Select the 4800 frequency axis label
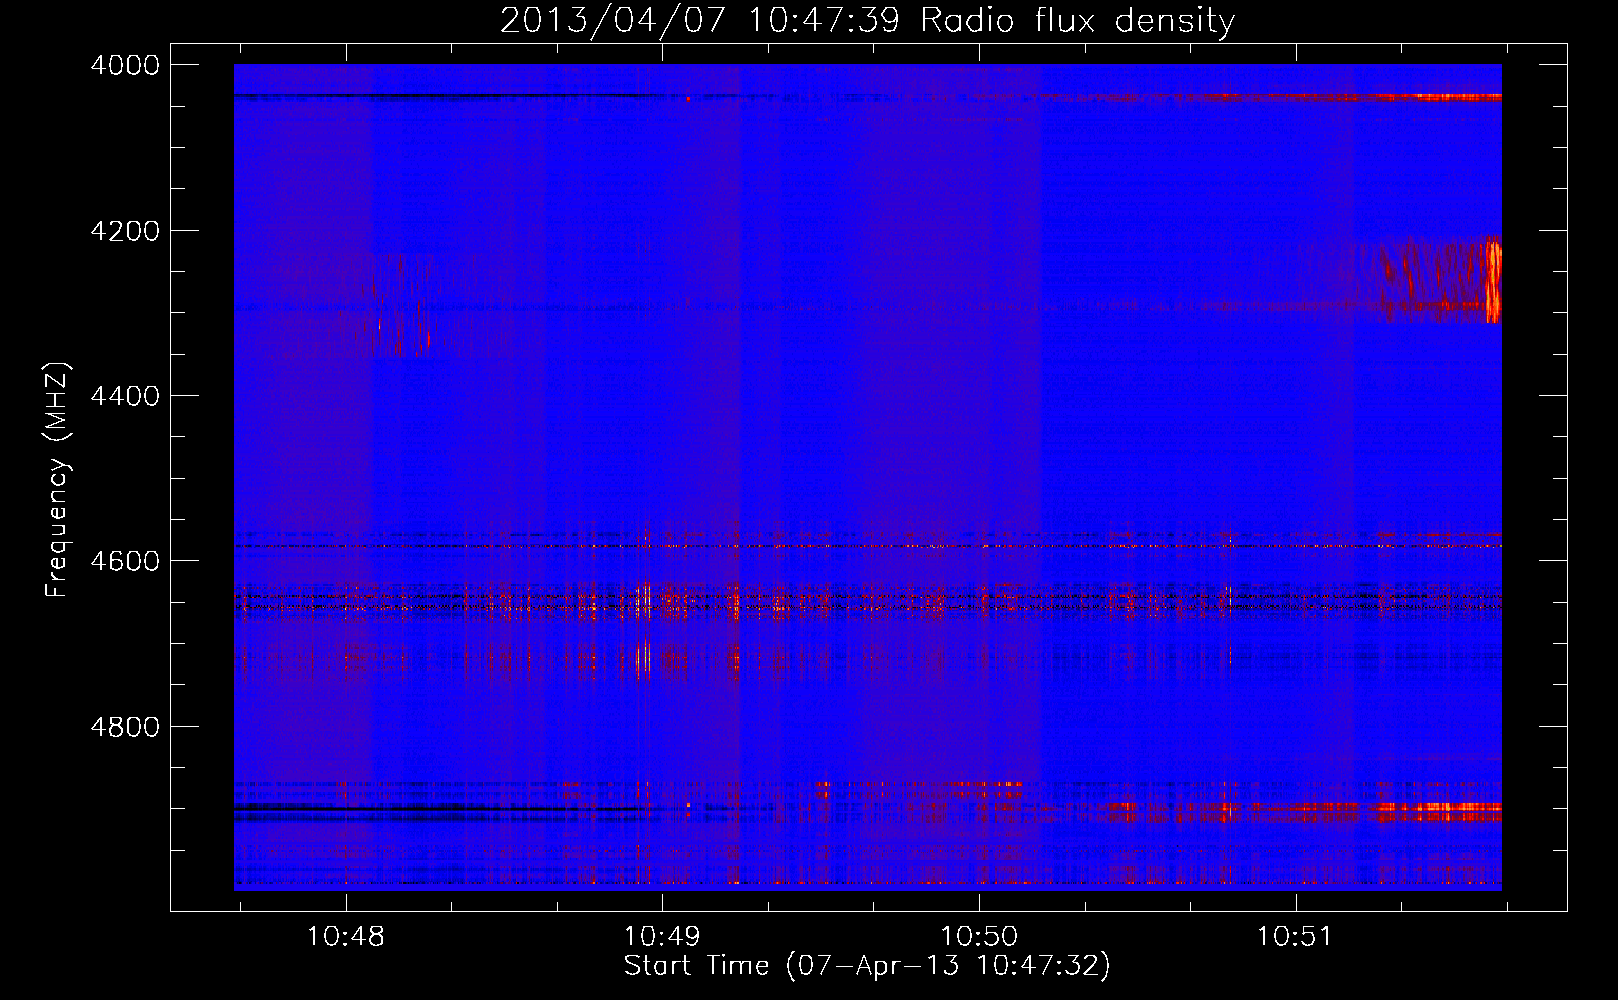Screen dimensions: 1618x1000 pos(124,727)
